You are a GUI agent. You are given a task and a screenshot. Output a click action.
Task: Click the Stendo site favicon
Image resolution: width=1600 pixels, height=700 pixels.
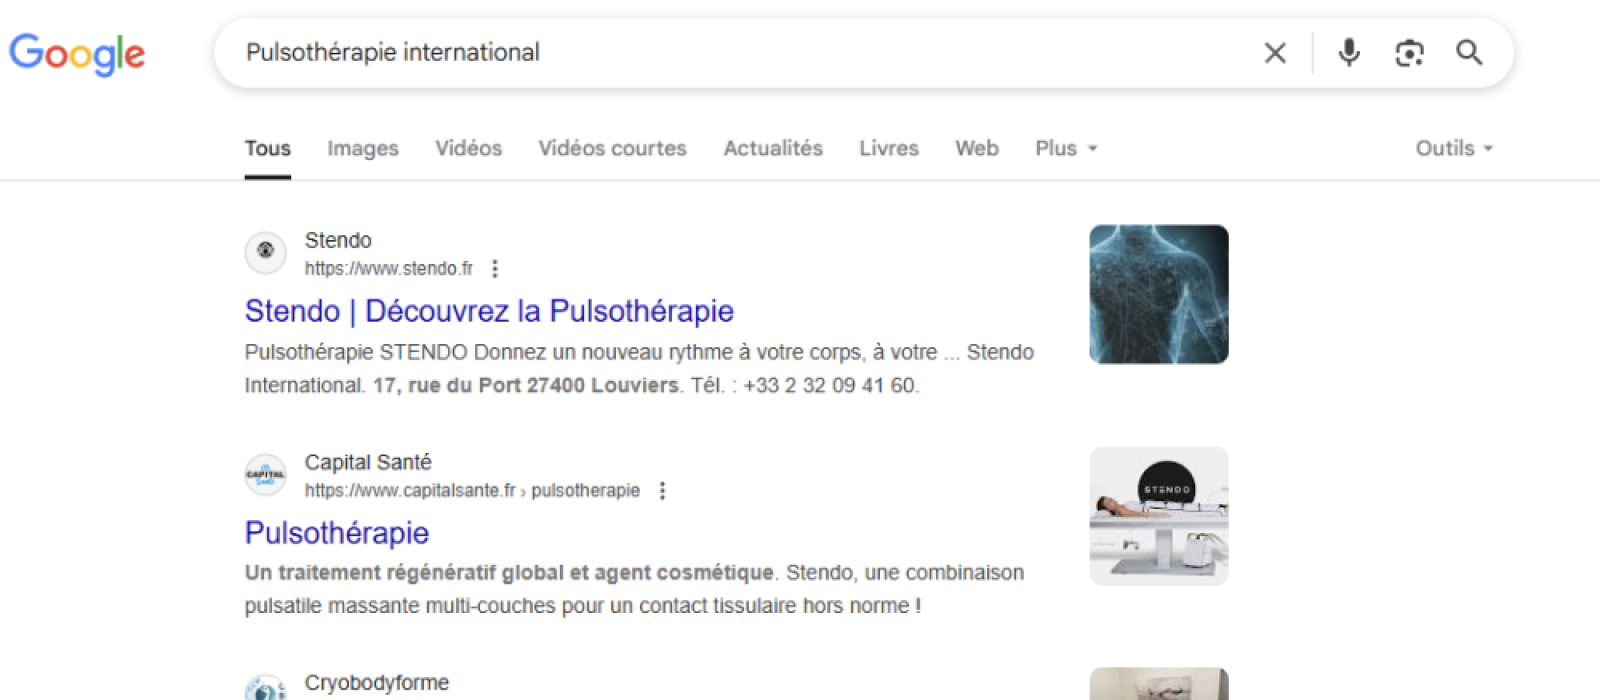[266, 253]
